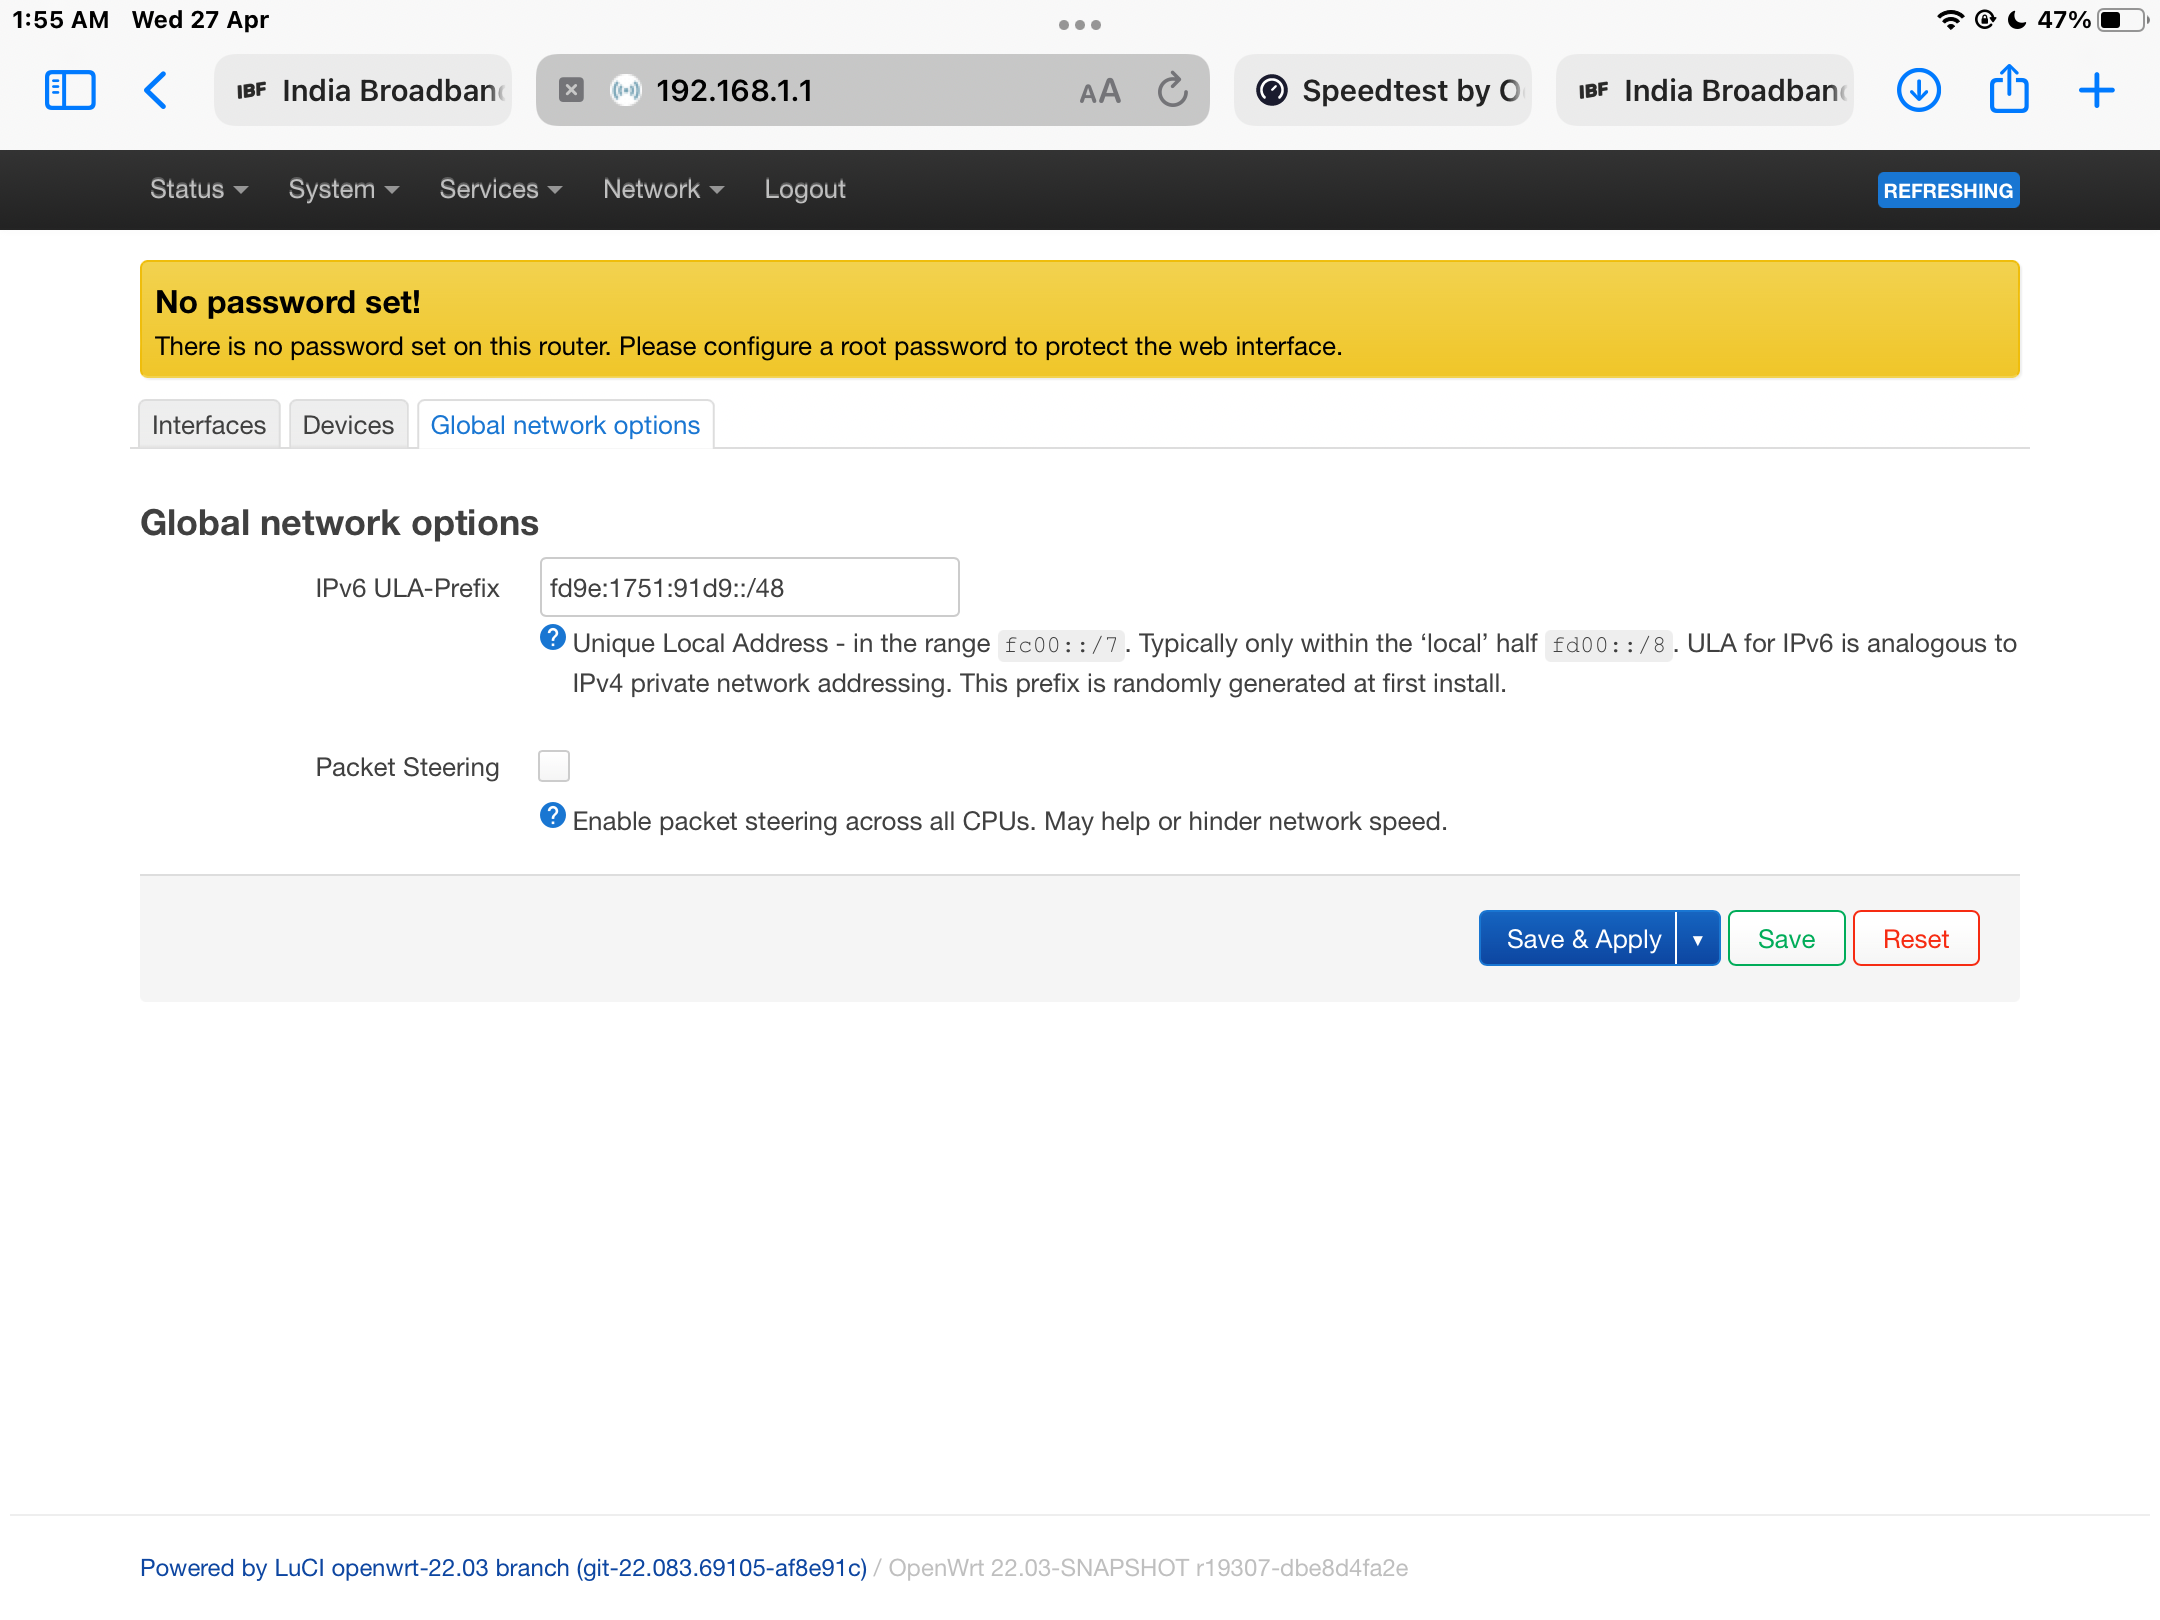The width and height of the screenshot is (2160, 1620).
Task: Close the 192.168.1.1 tab with X
Action: coord(571,90)
